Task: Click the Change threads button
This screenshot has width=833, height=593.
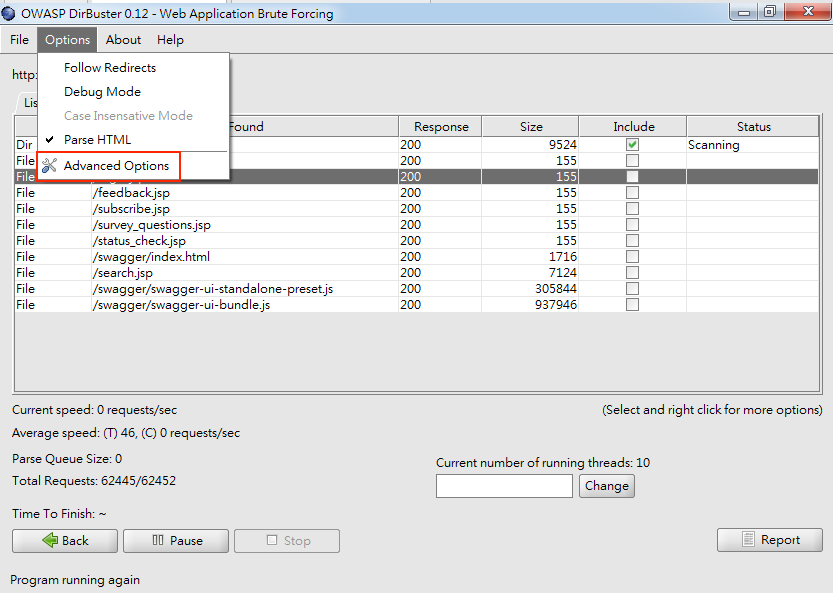Action: (x=607, y=486)
